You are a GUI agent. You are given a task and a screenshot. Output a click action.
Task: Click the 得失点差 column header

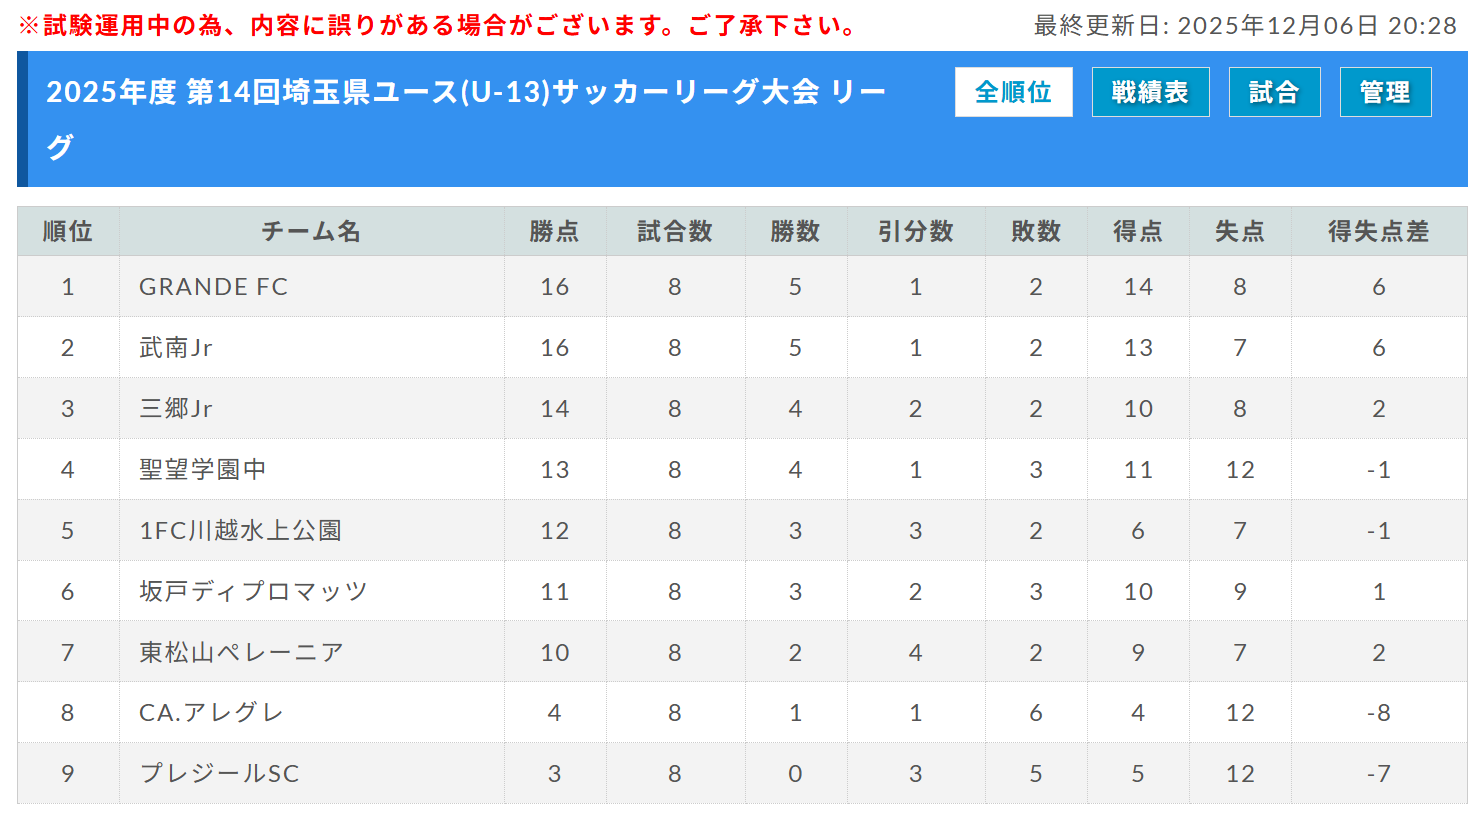tap(1378, 231)
